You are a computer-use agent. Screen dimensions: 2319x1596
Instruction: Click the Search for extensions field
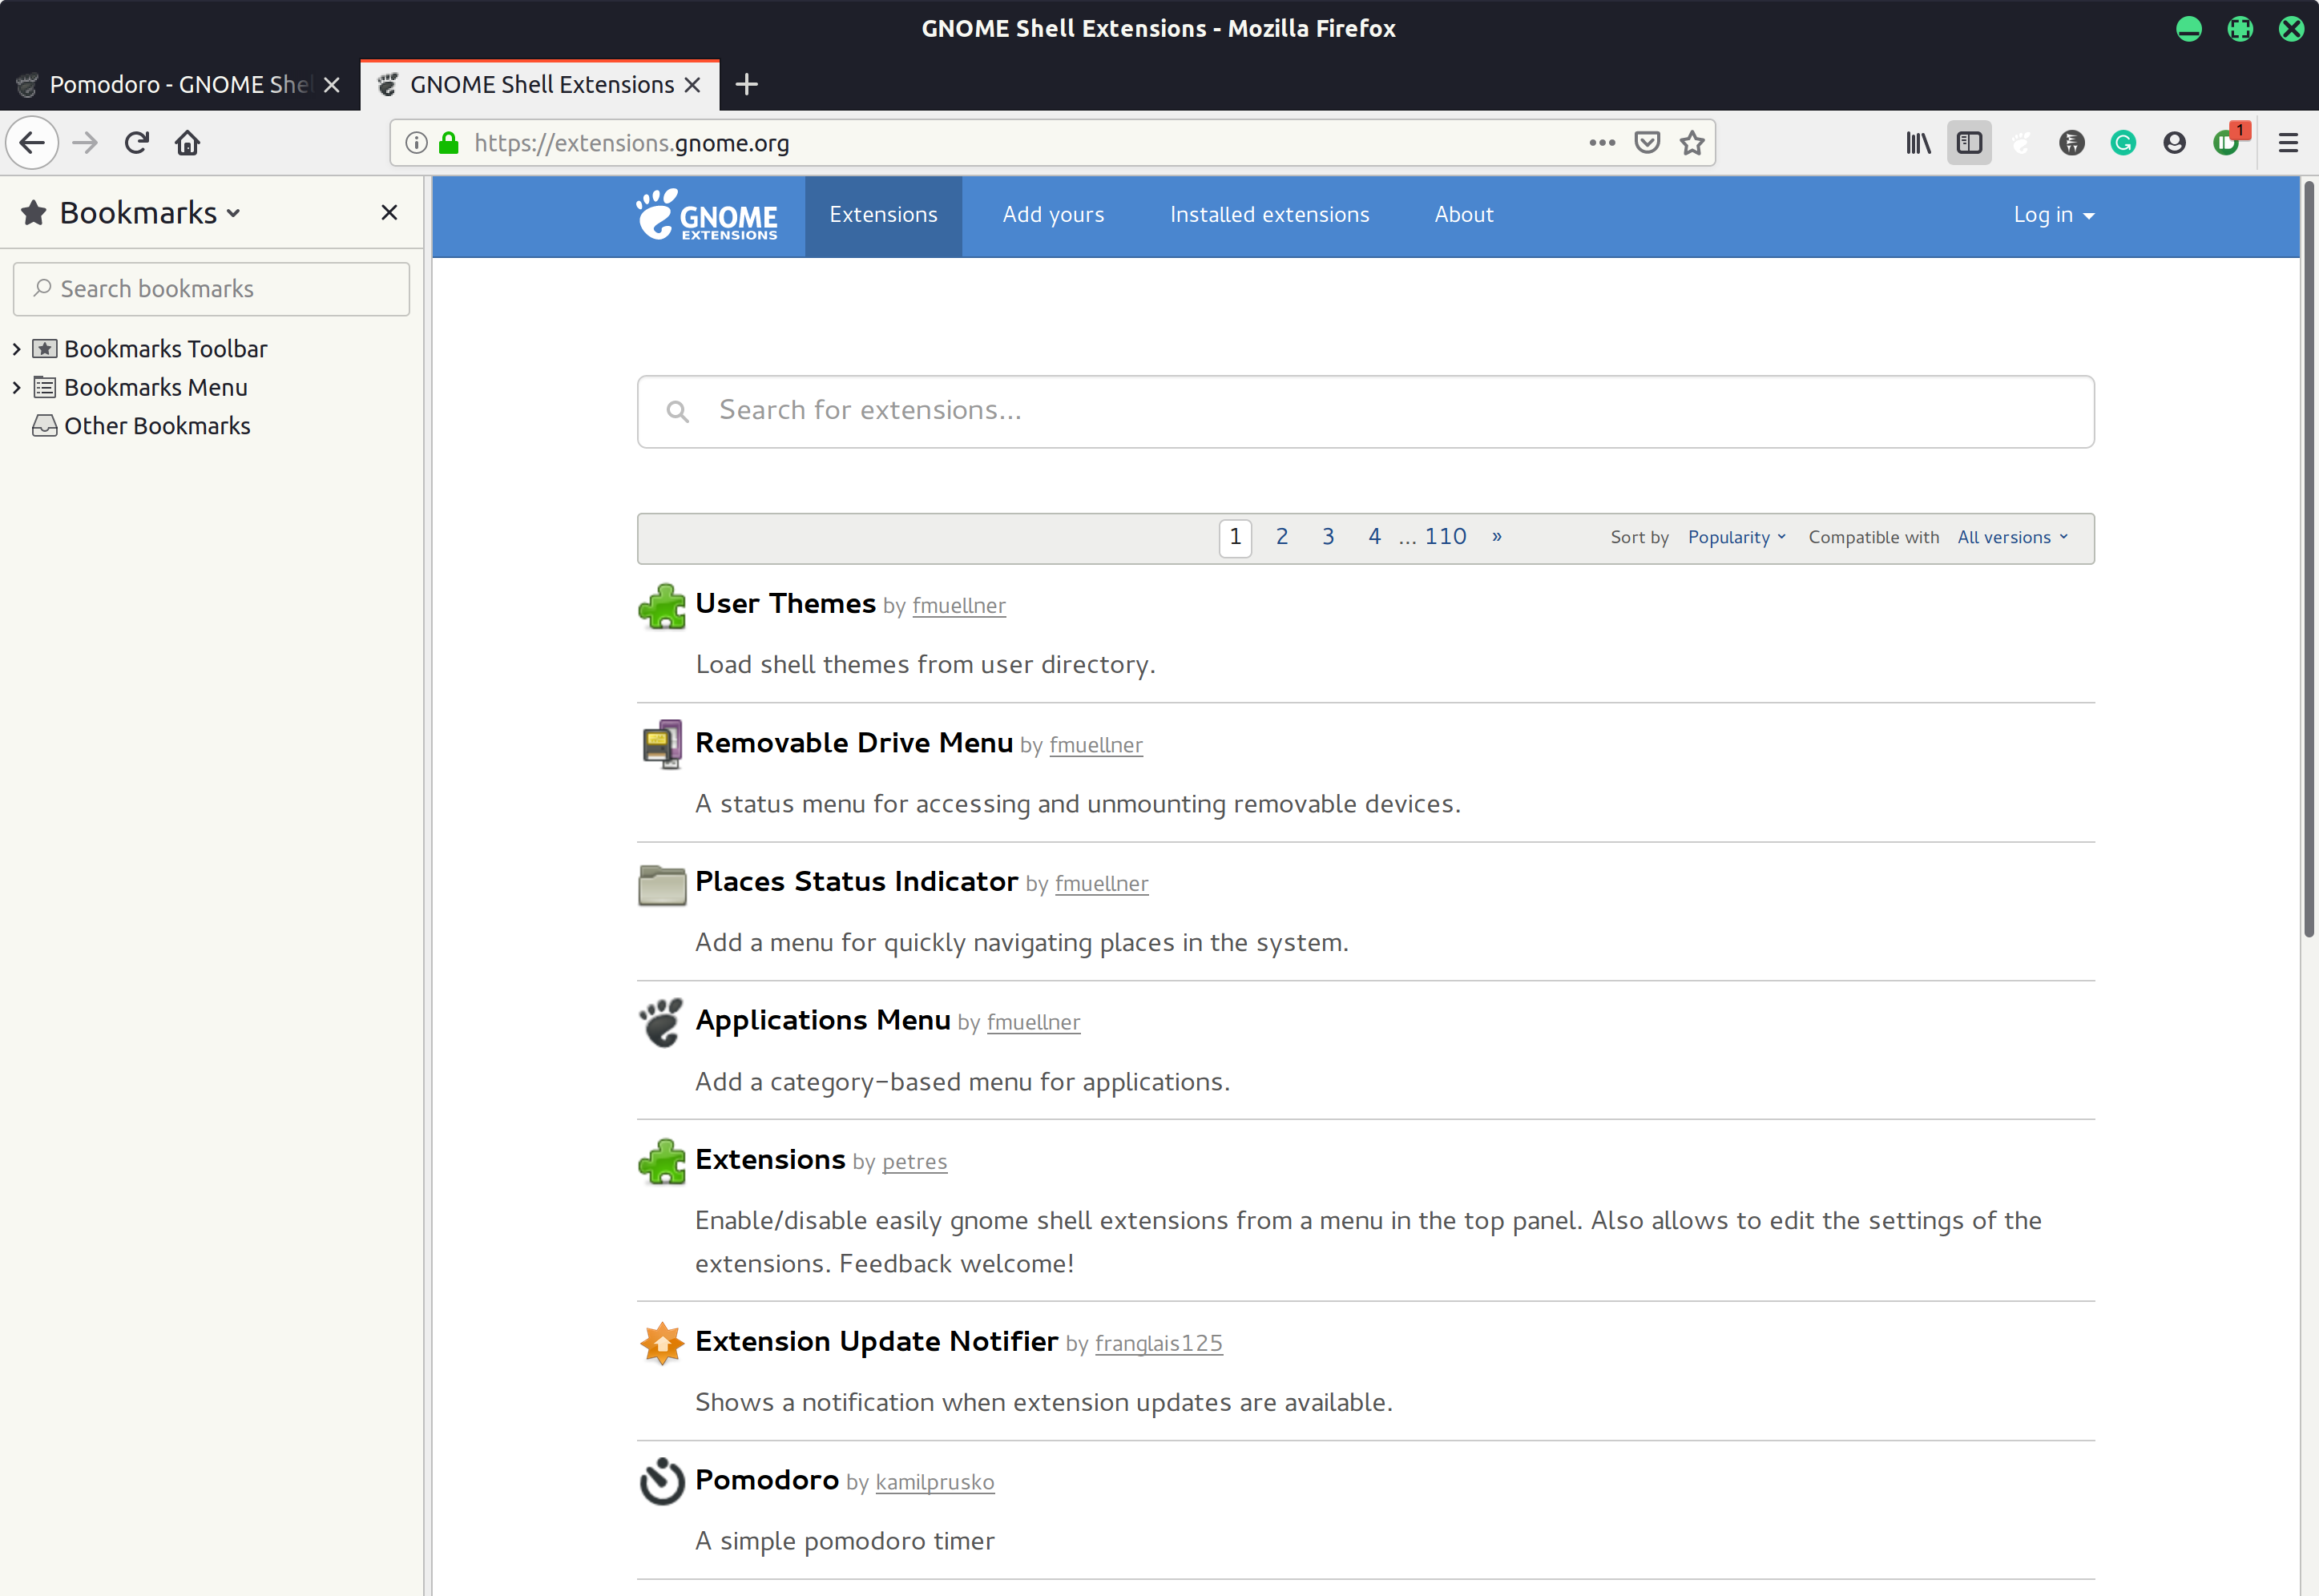coord(1365,412)
